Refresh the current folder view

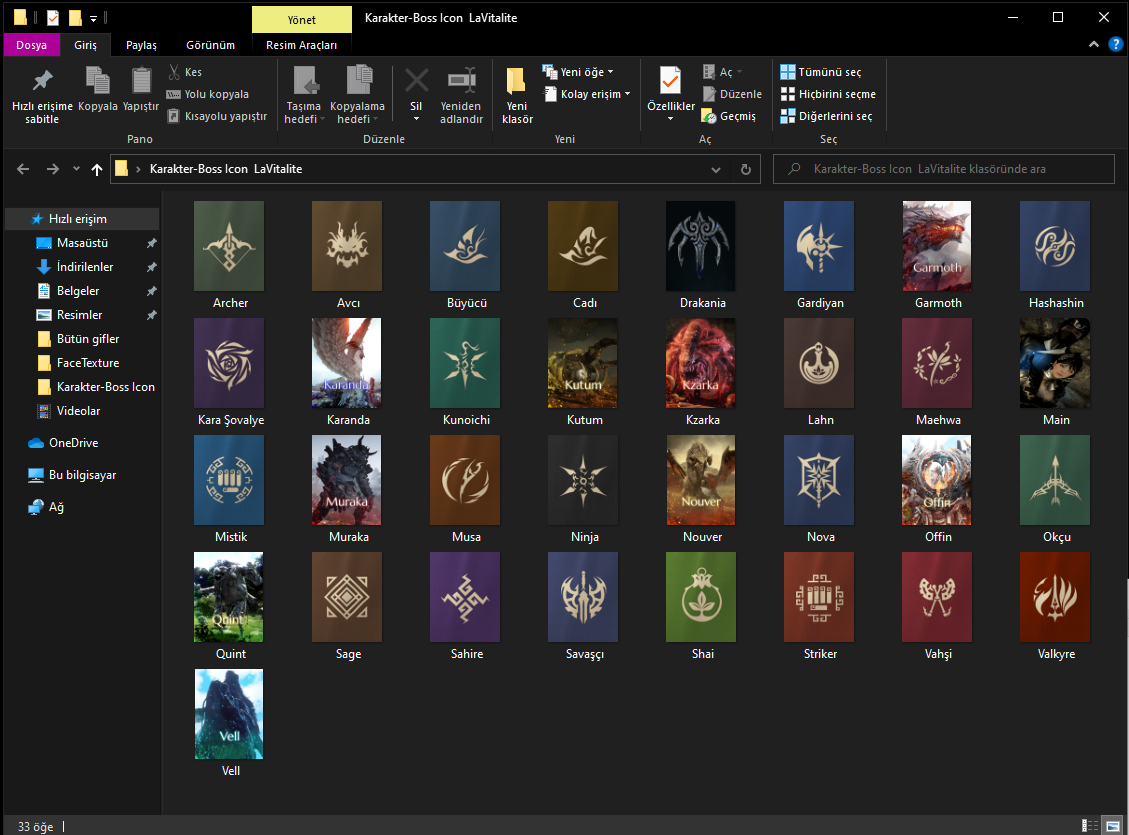[x=746, y=169]
